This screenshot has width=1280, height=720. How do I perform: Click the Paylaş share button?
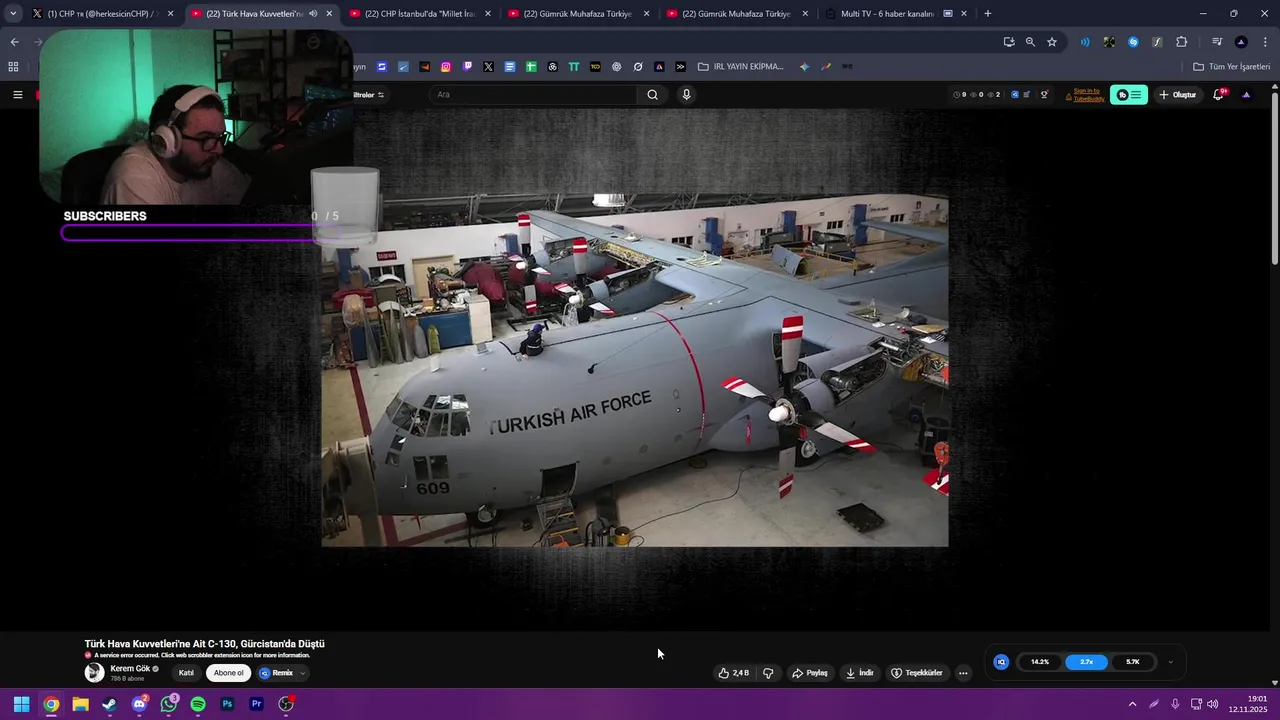[810, 673]
